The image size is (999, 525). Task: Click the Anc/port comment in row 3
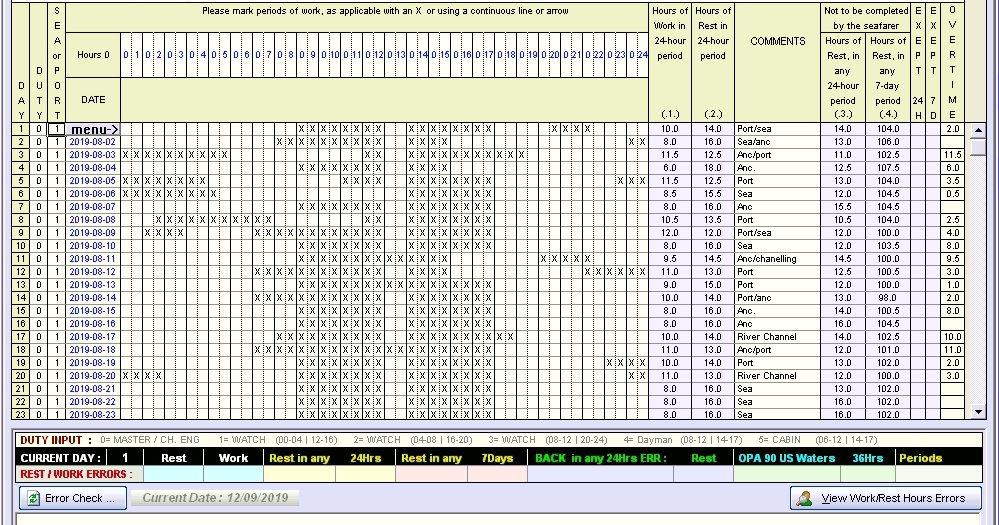click(x=778, y=155)
